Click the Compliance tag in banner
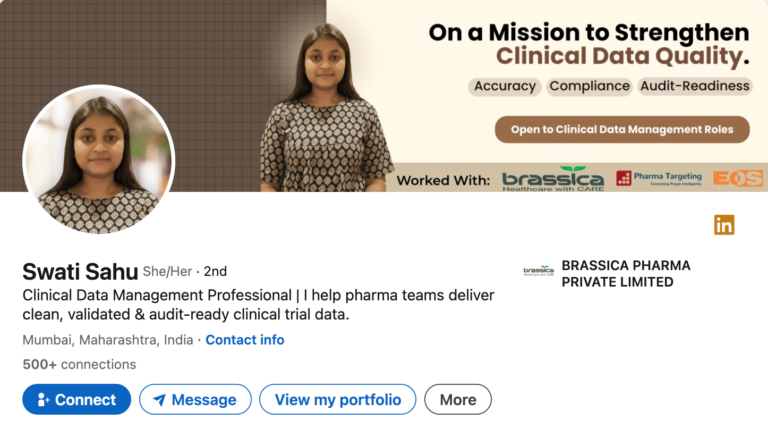Screen dimensions: 768x437 pyautogui.click(x=590, y=86)
